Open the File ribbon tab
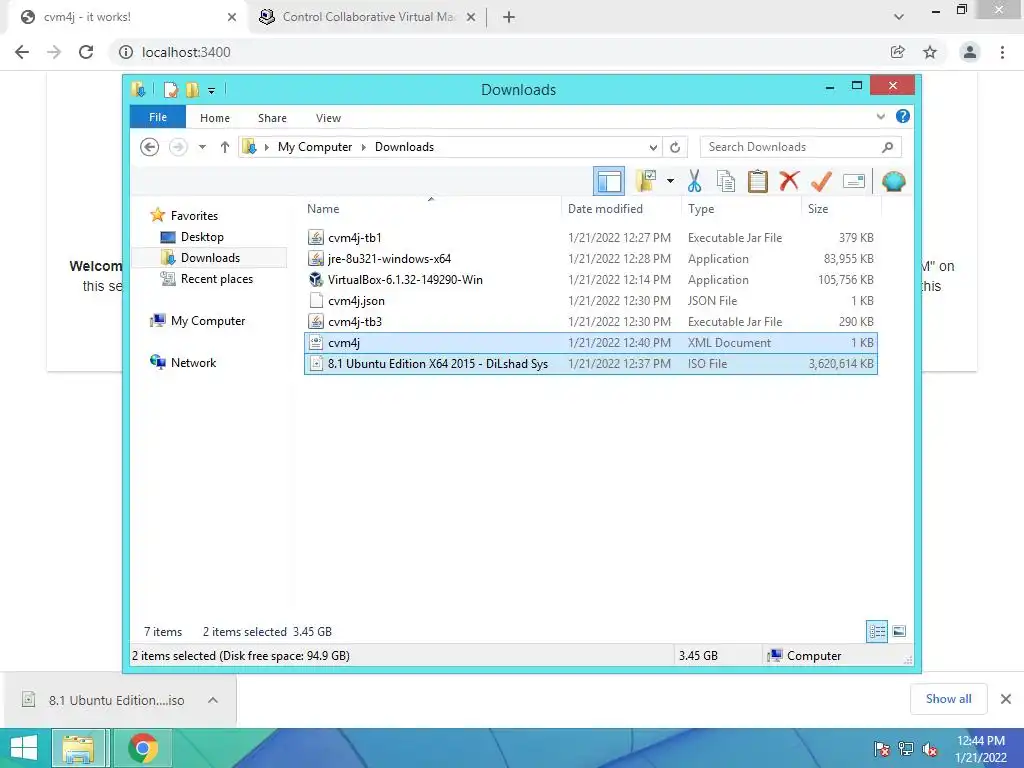The width and height of the screenshot is (1024, 768). 157,117
